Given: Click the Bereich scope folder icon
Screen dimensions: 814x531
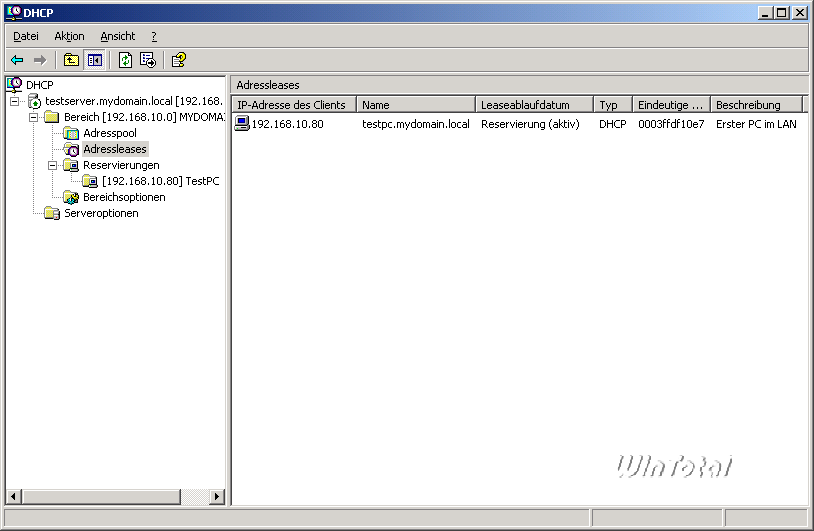Looking at the screenshot, I should pyautogui.click(x=51, y=117).
